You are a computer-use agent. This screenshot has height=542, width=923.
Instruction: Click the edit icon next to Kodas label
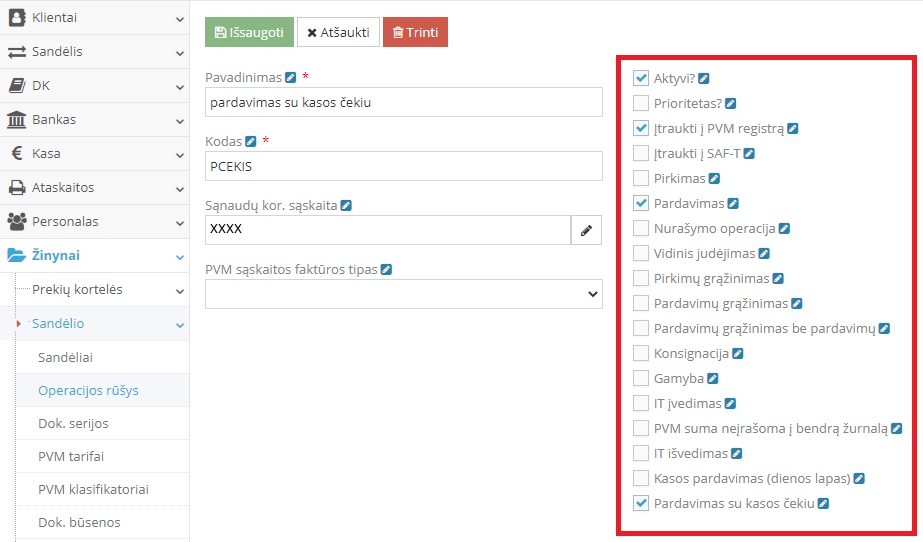tap(251, 141)
